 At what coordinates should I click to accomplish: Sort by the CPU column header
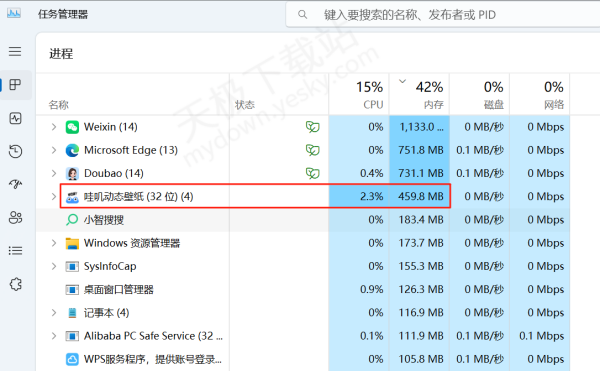click(359, 94)
